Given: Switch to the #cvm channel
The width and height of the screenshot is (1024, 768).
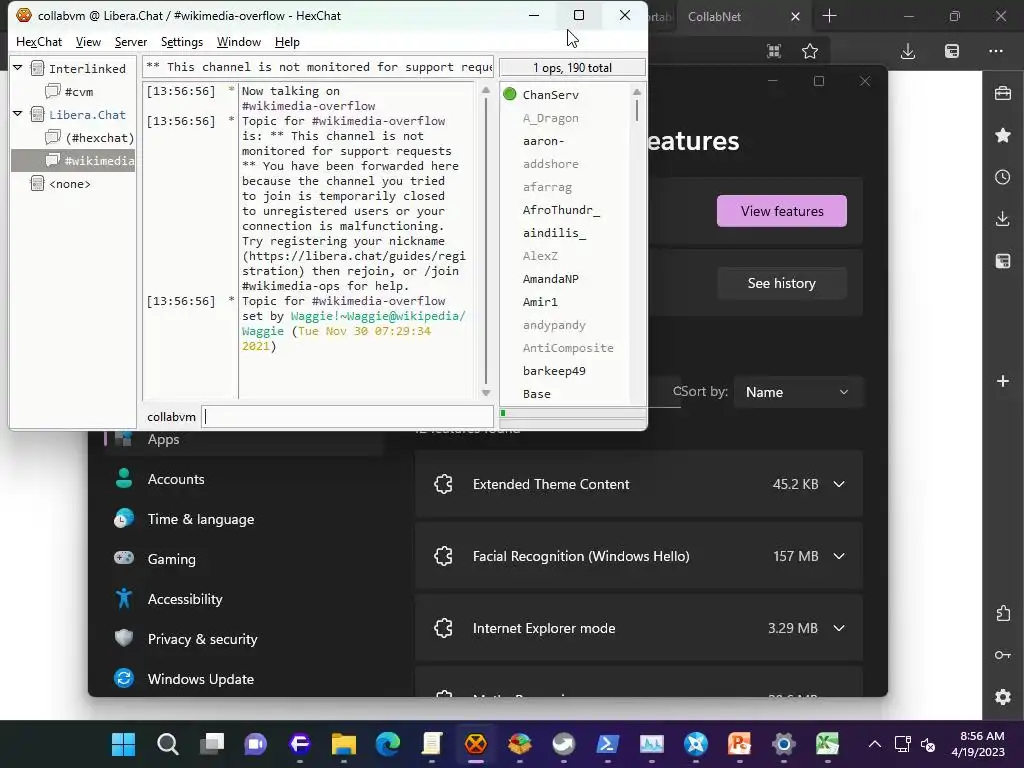Looking at the screenshot, I should pyautogui.click(x=78, y=91).
